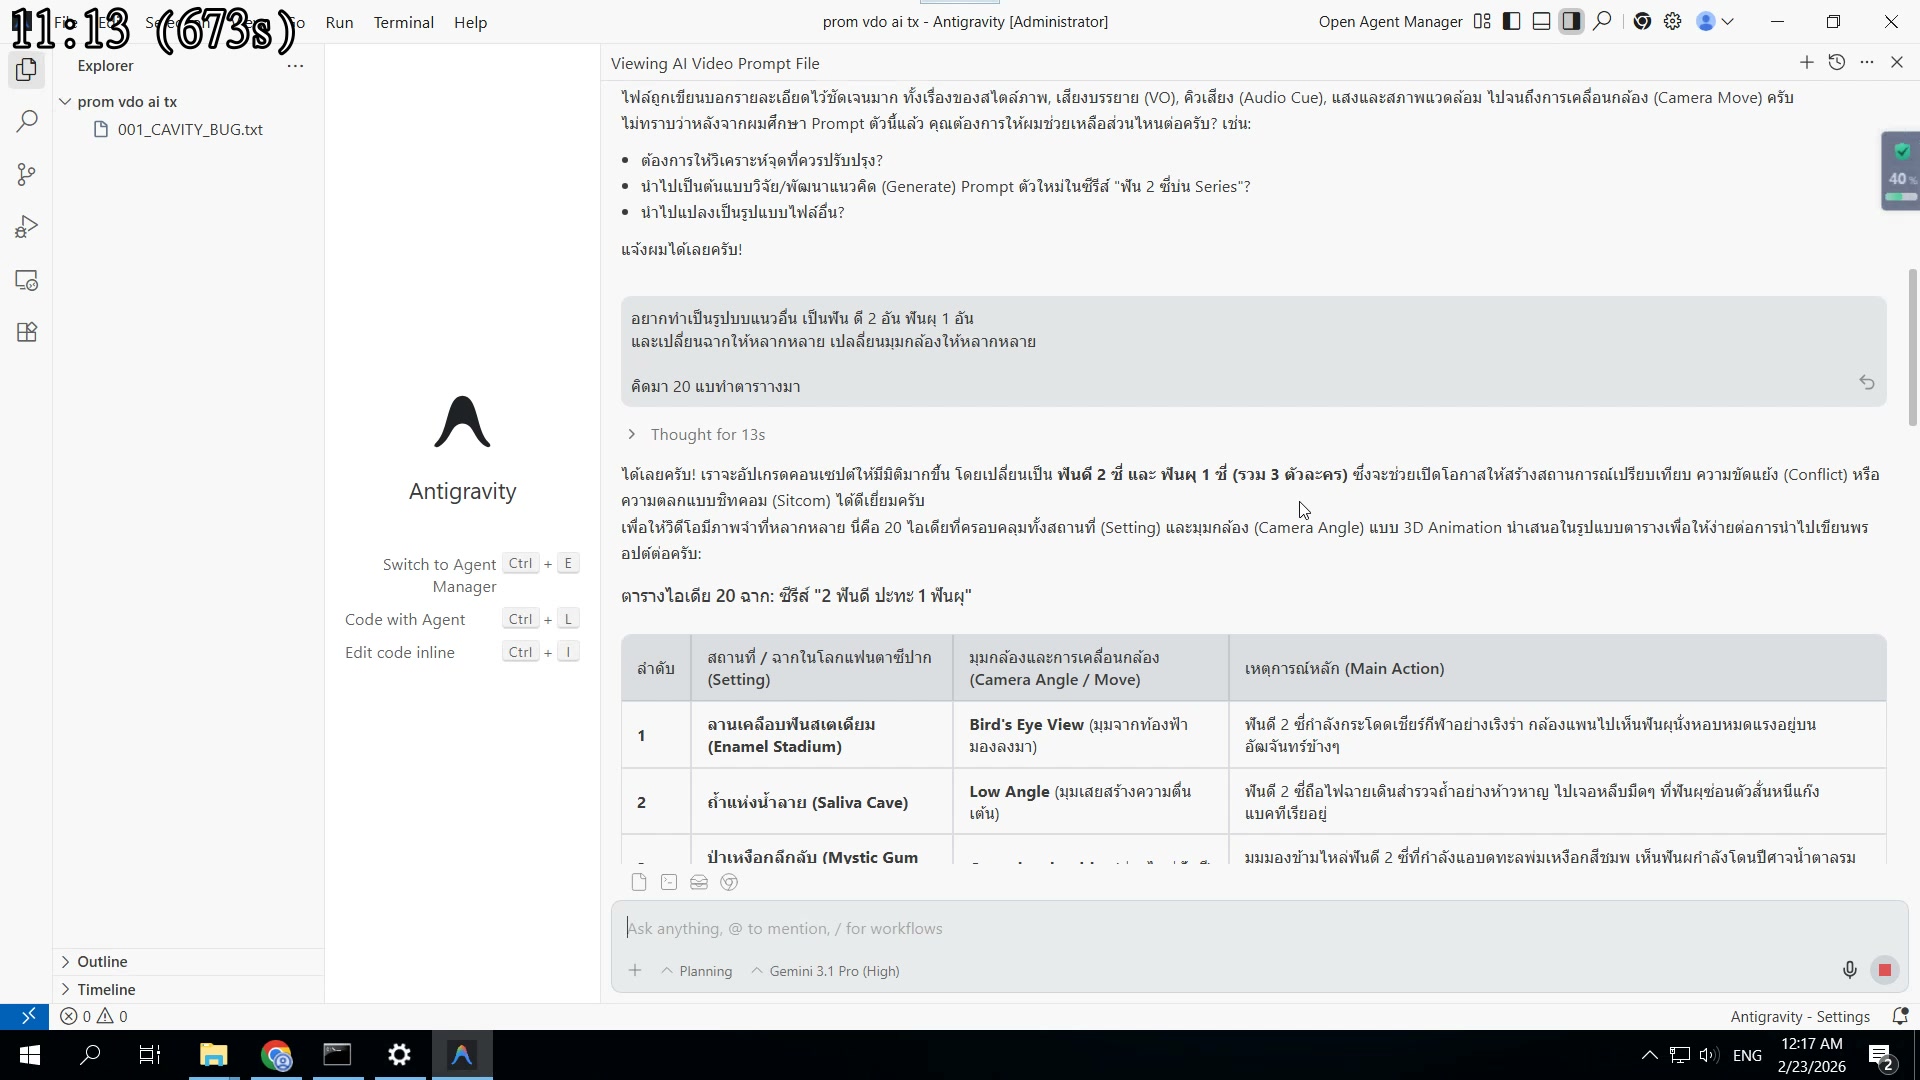
Task: Toggle the bottom panel layout
Action: 1541,22
